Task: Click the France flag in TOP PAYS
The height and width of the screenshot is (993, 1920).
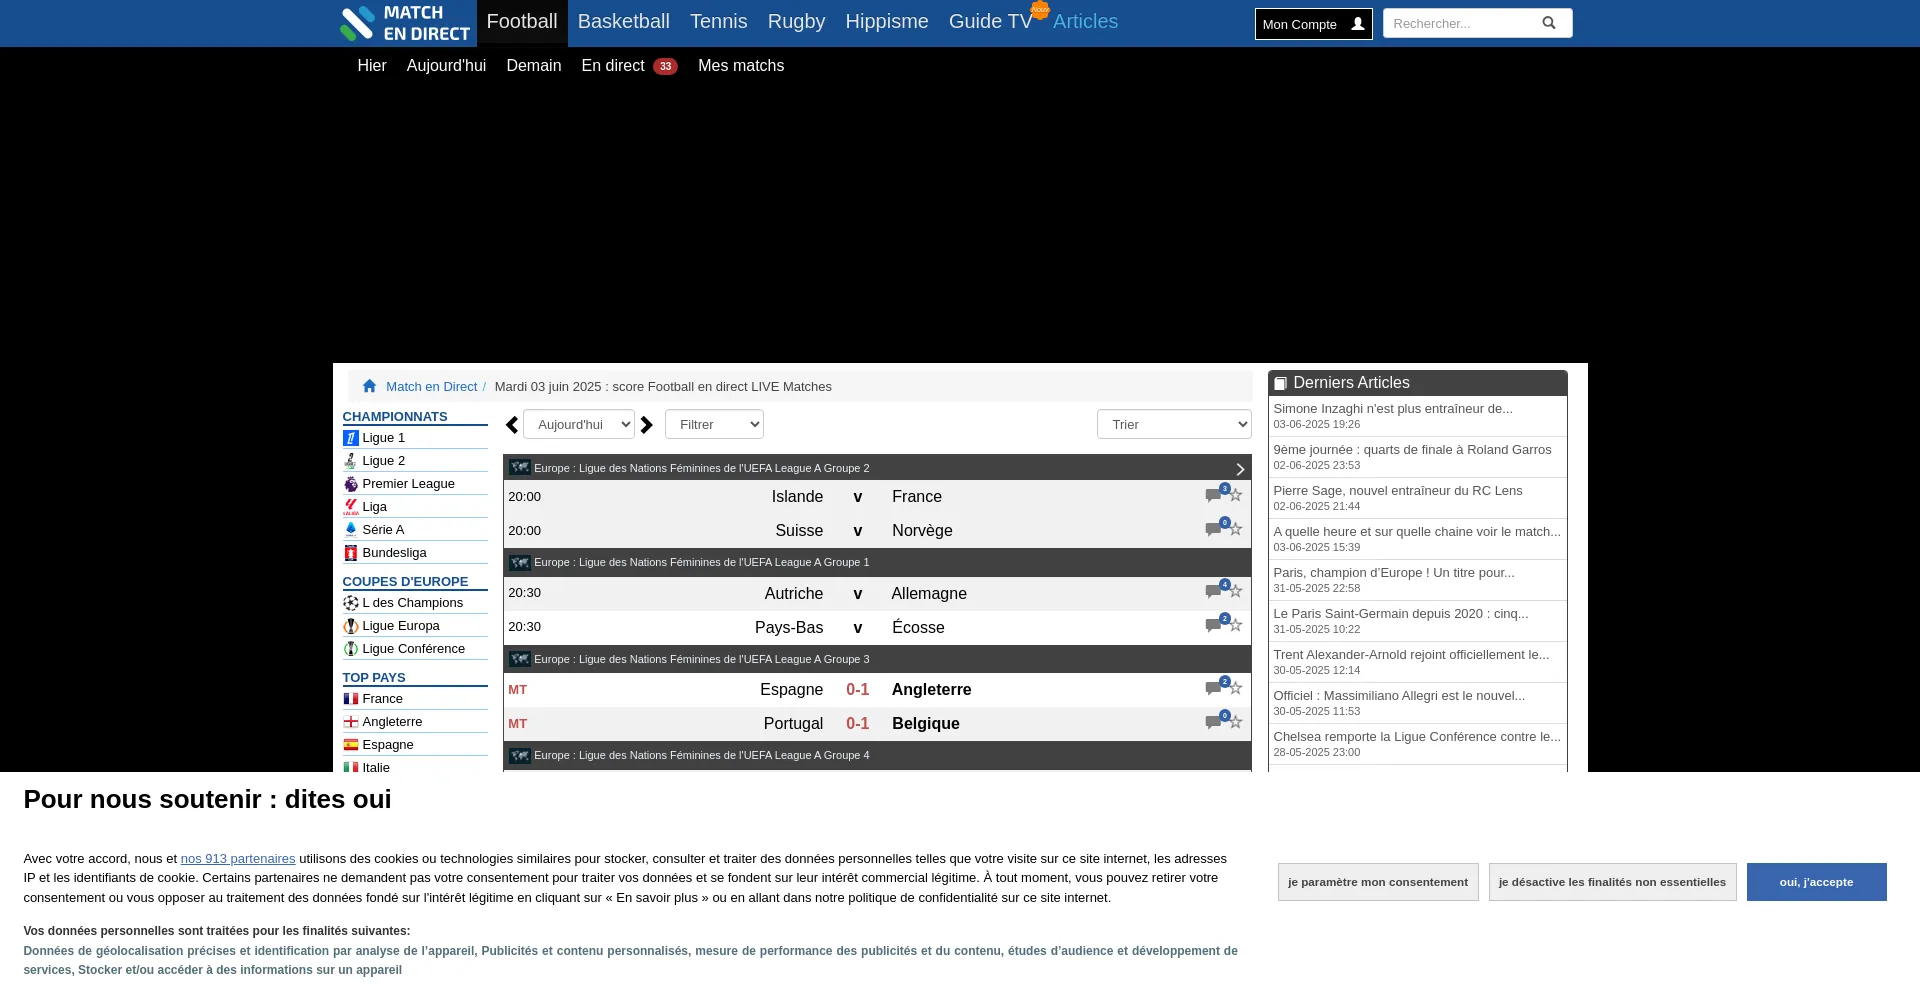Action: tap(351, 698)
